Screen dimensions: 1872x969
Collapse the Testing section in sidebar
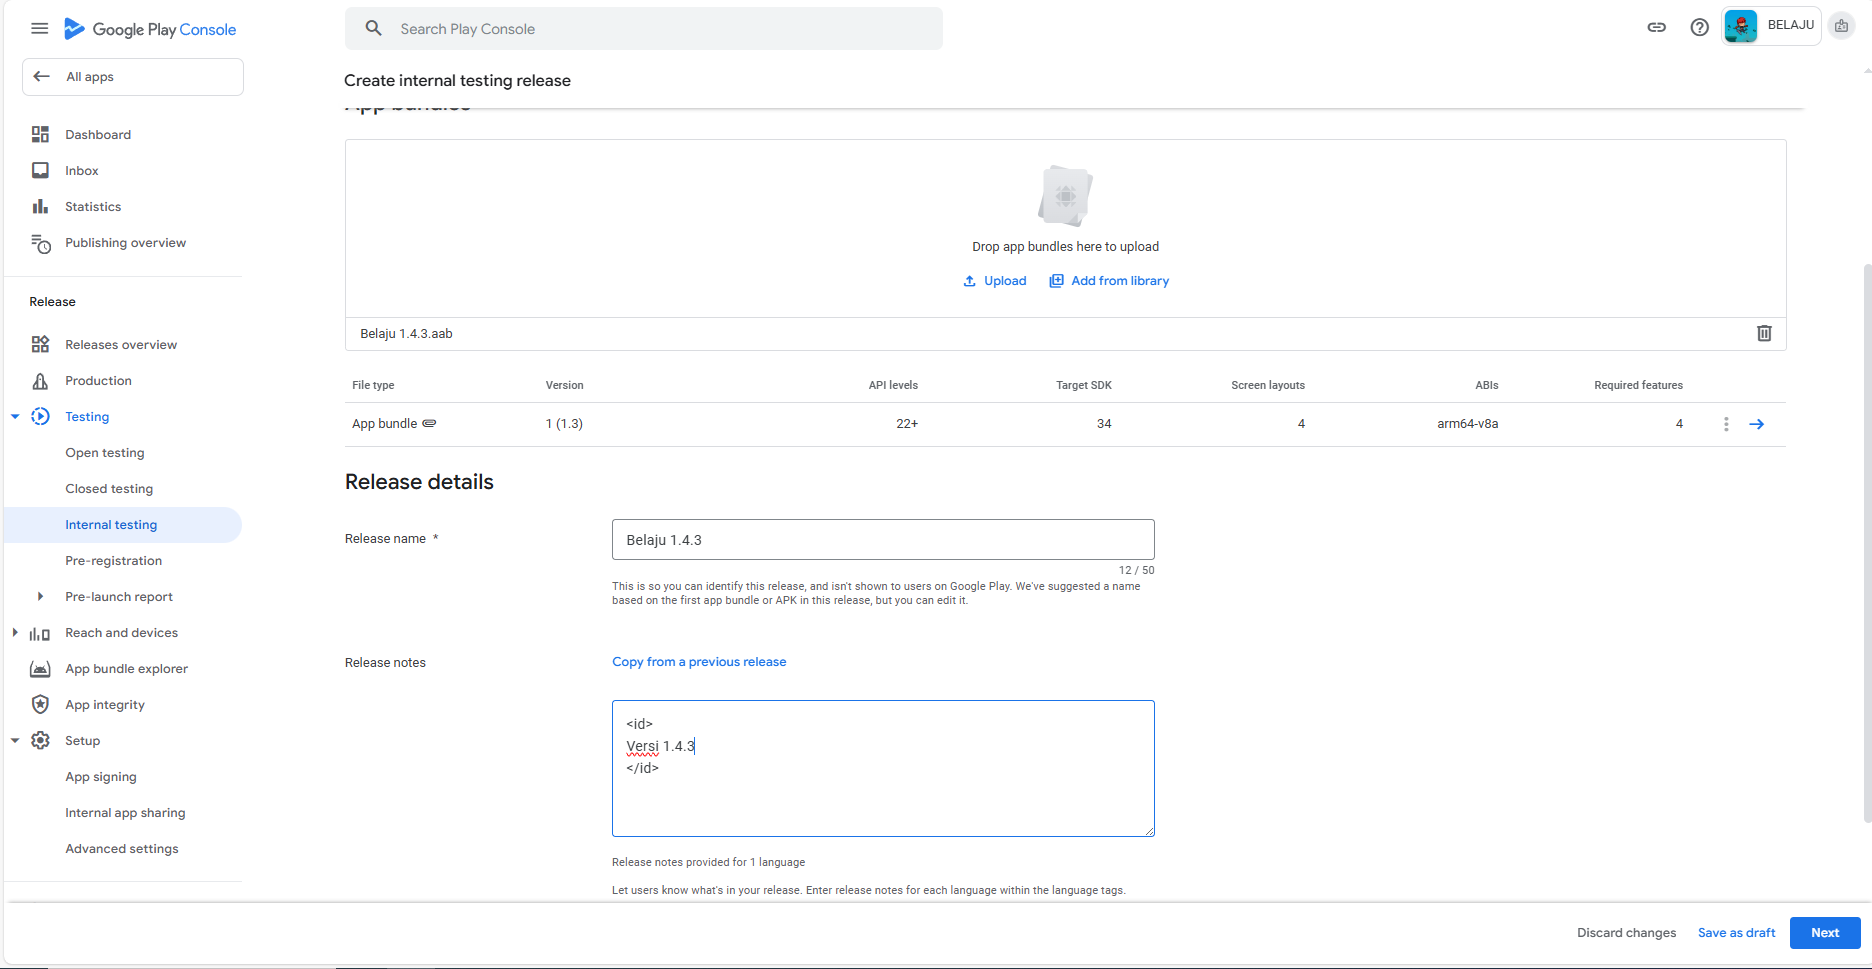coord(15,417)
